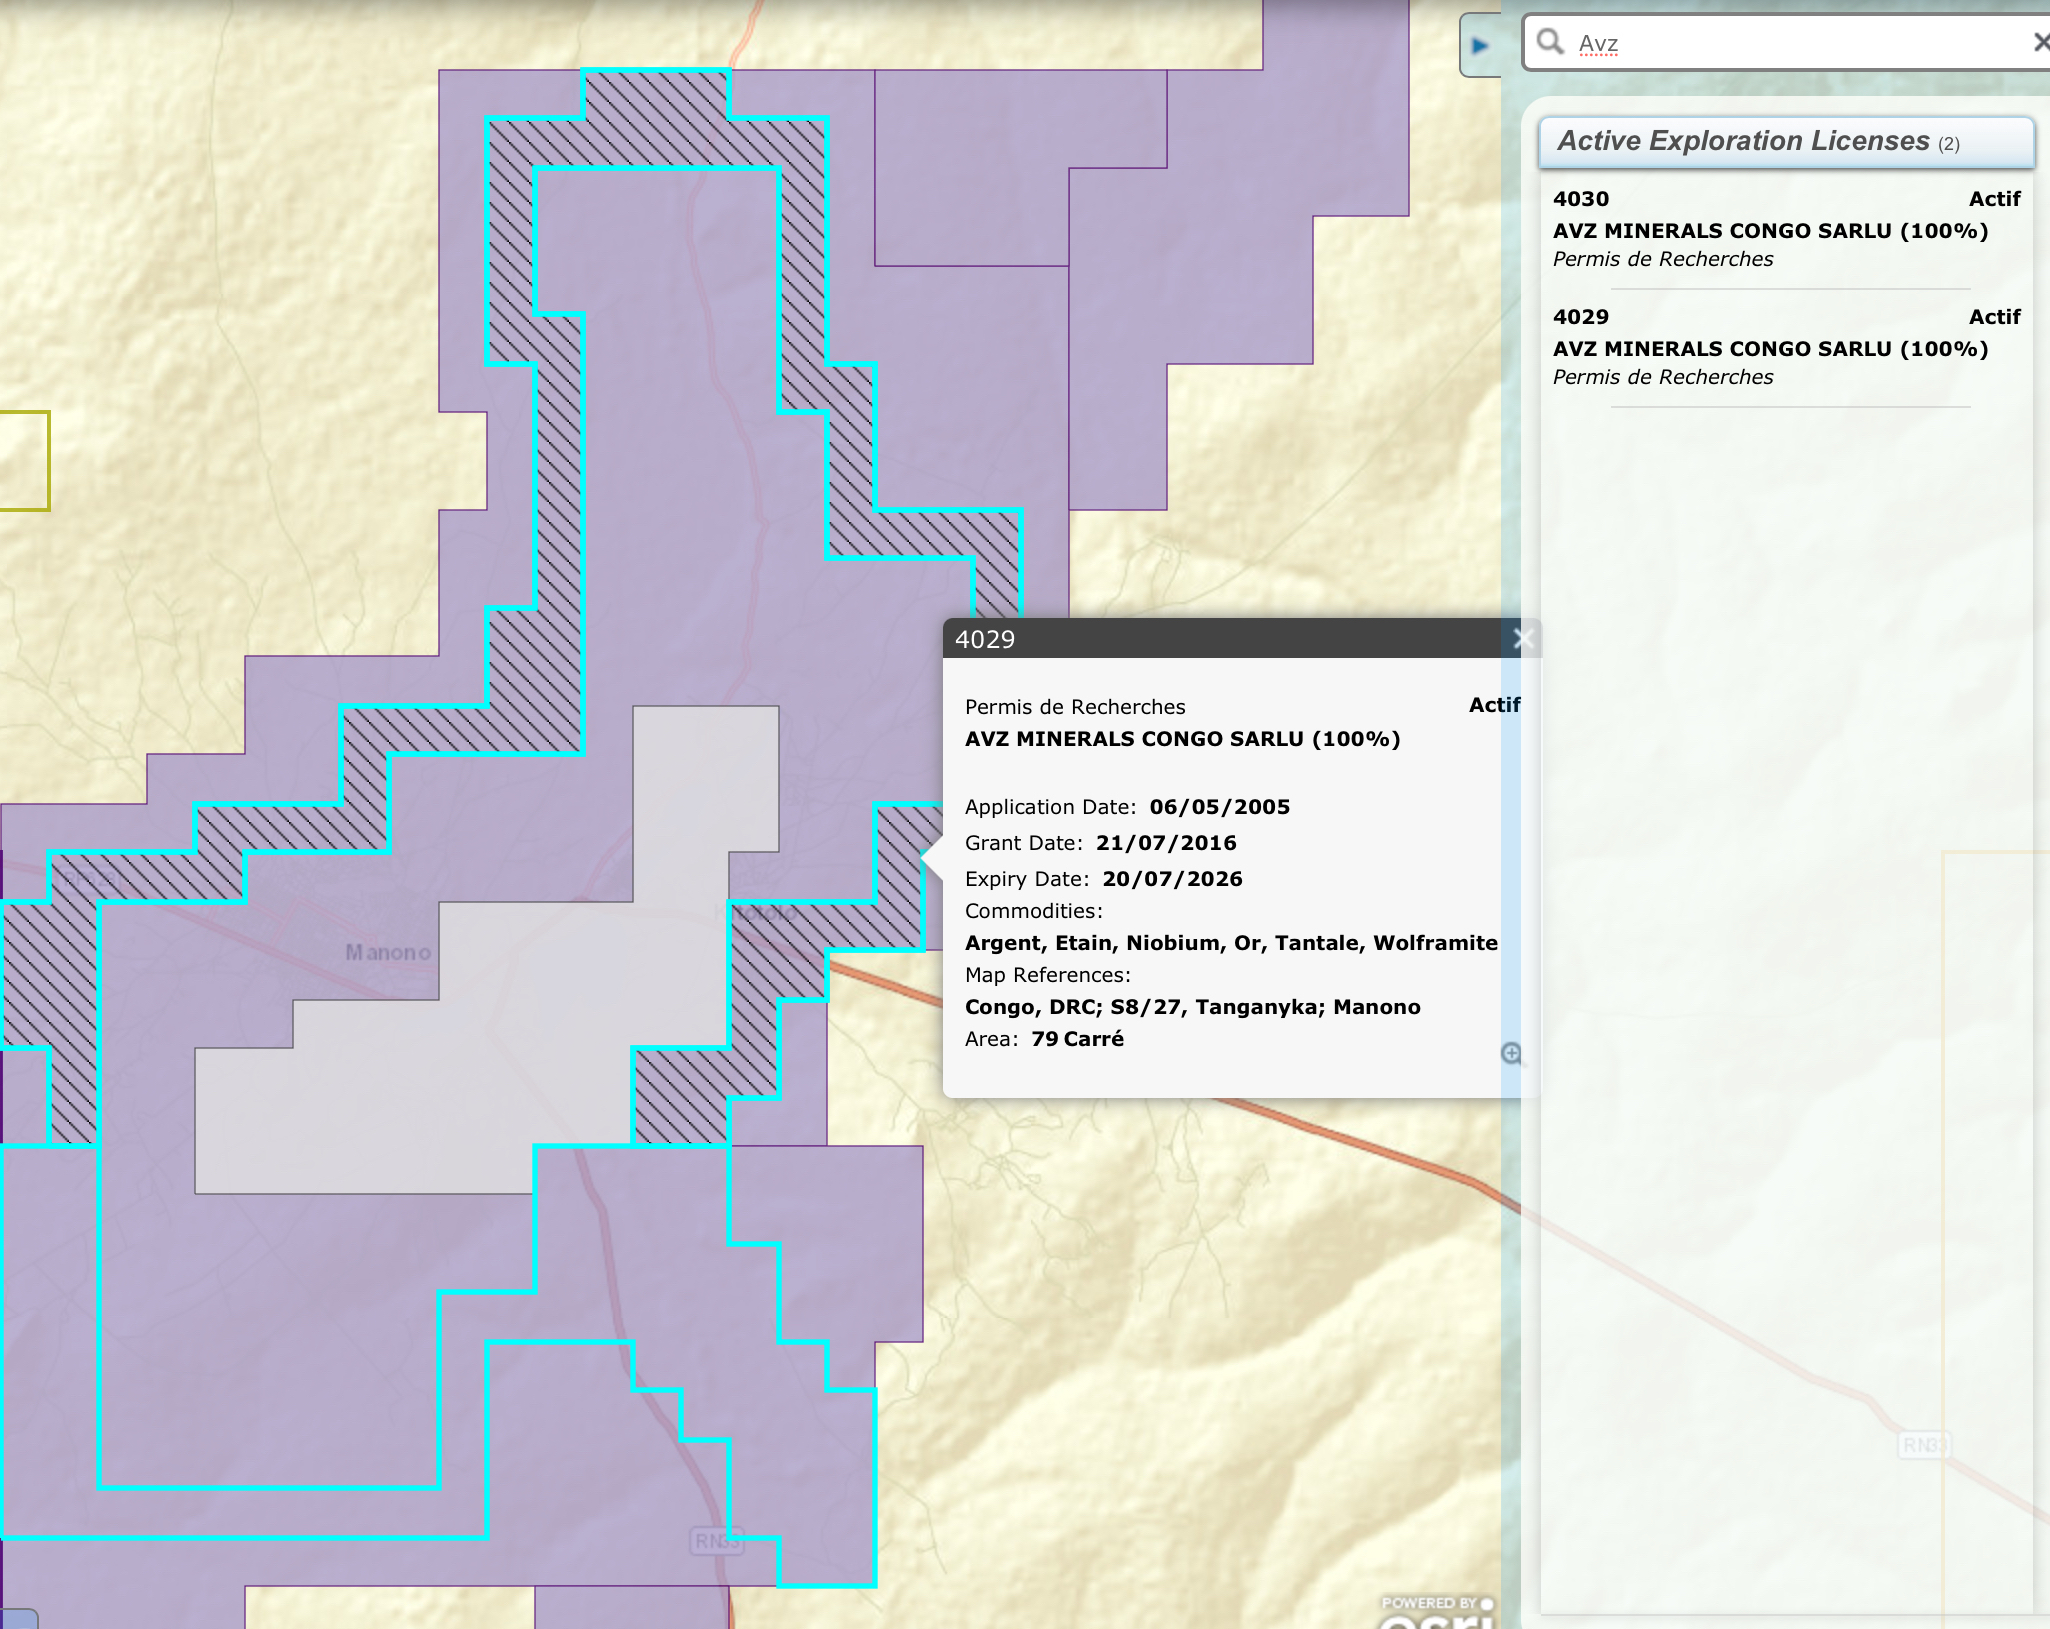Click the Manono town label
2050x1629 pixels.
pos(388,952)
